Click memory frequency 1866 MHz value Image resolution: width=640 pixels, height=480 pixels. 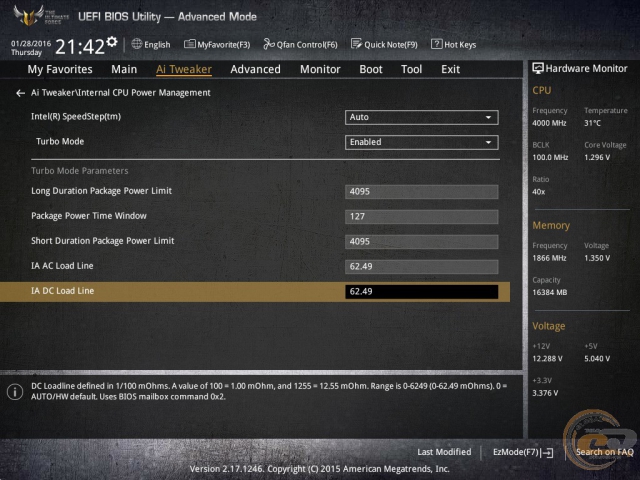point(549,258)
